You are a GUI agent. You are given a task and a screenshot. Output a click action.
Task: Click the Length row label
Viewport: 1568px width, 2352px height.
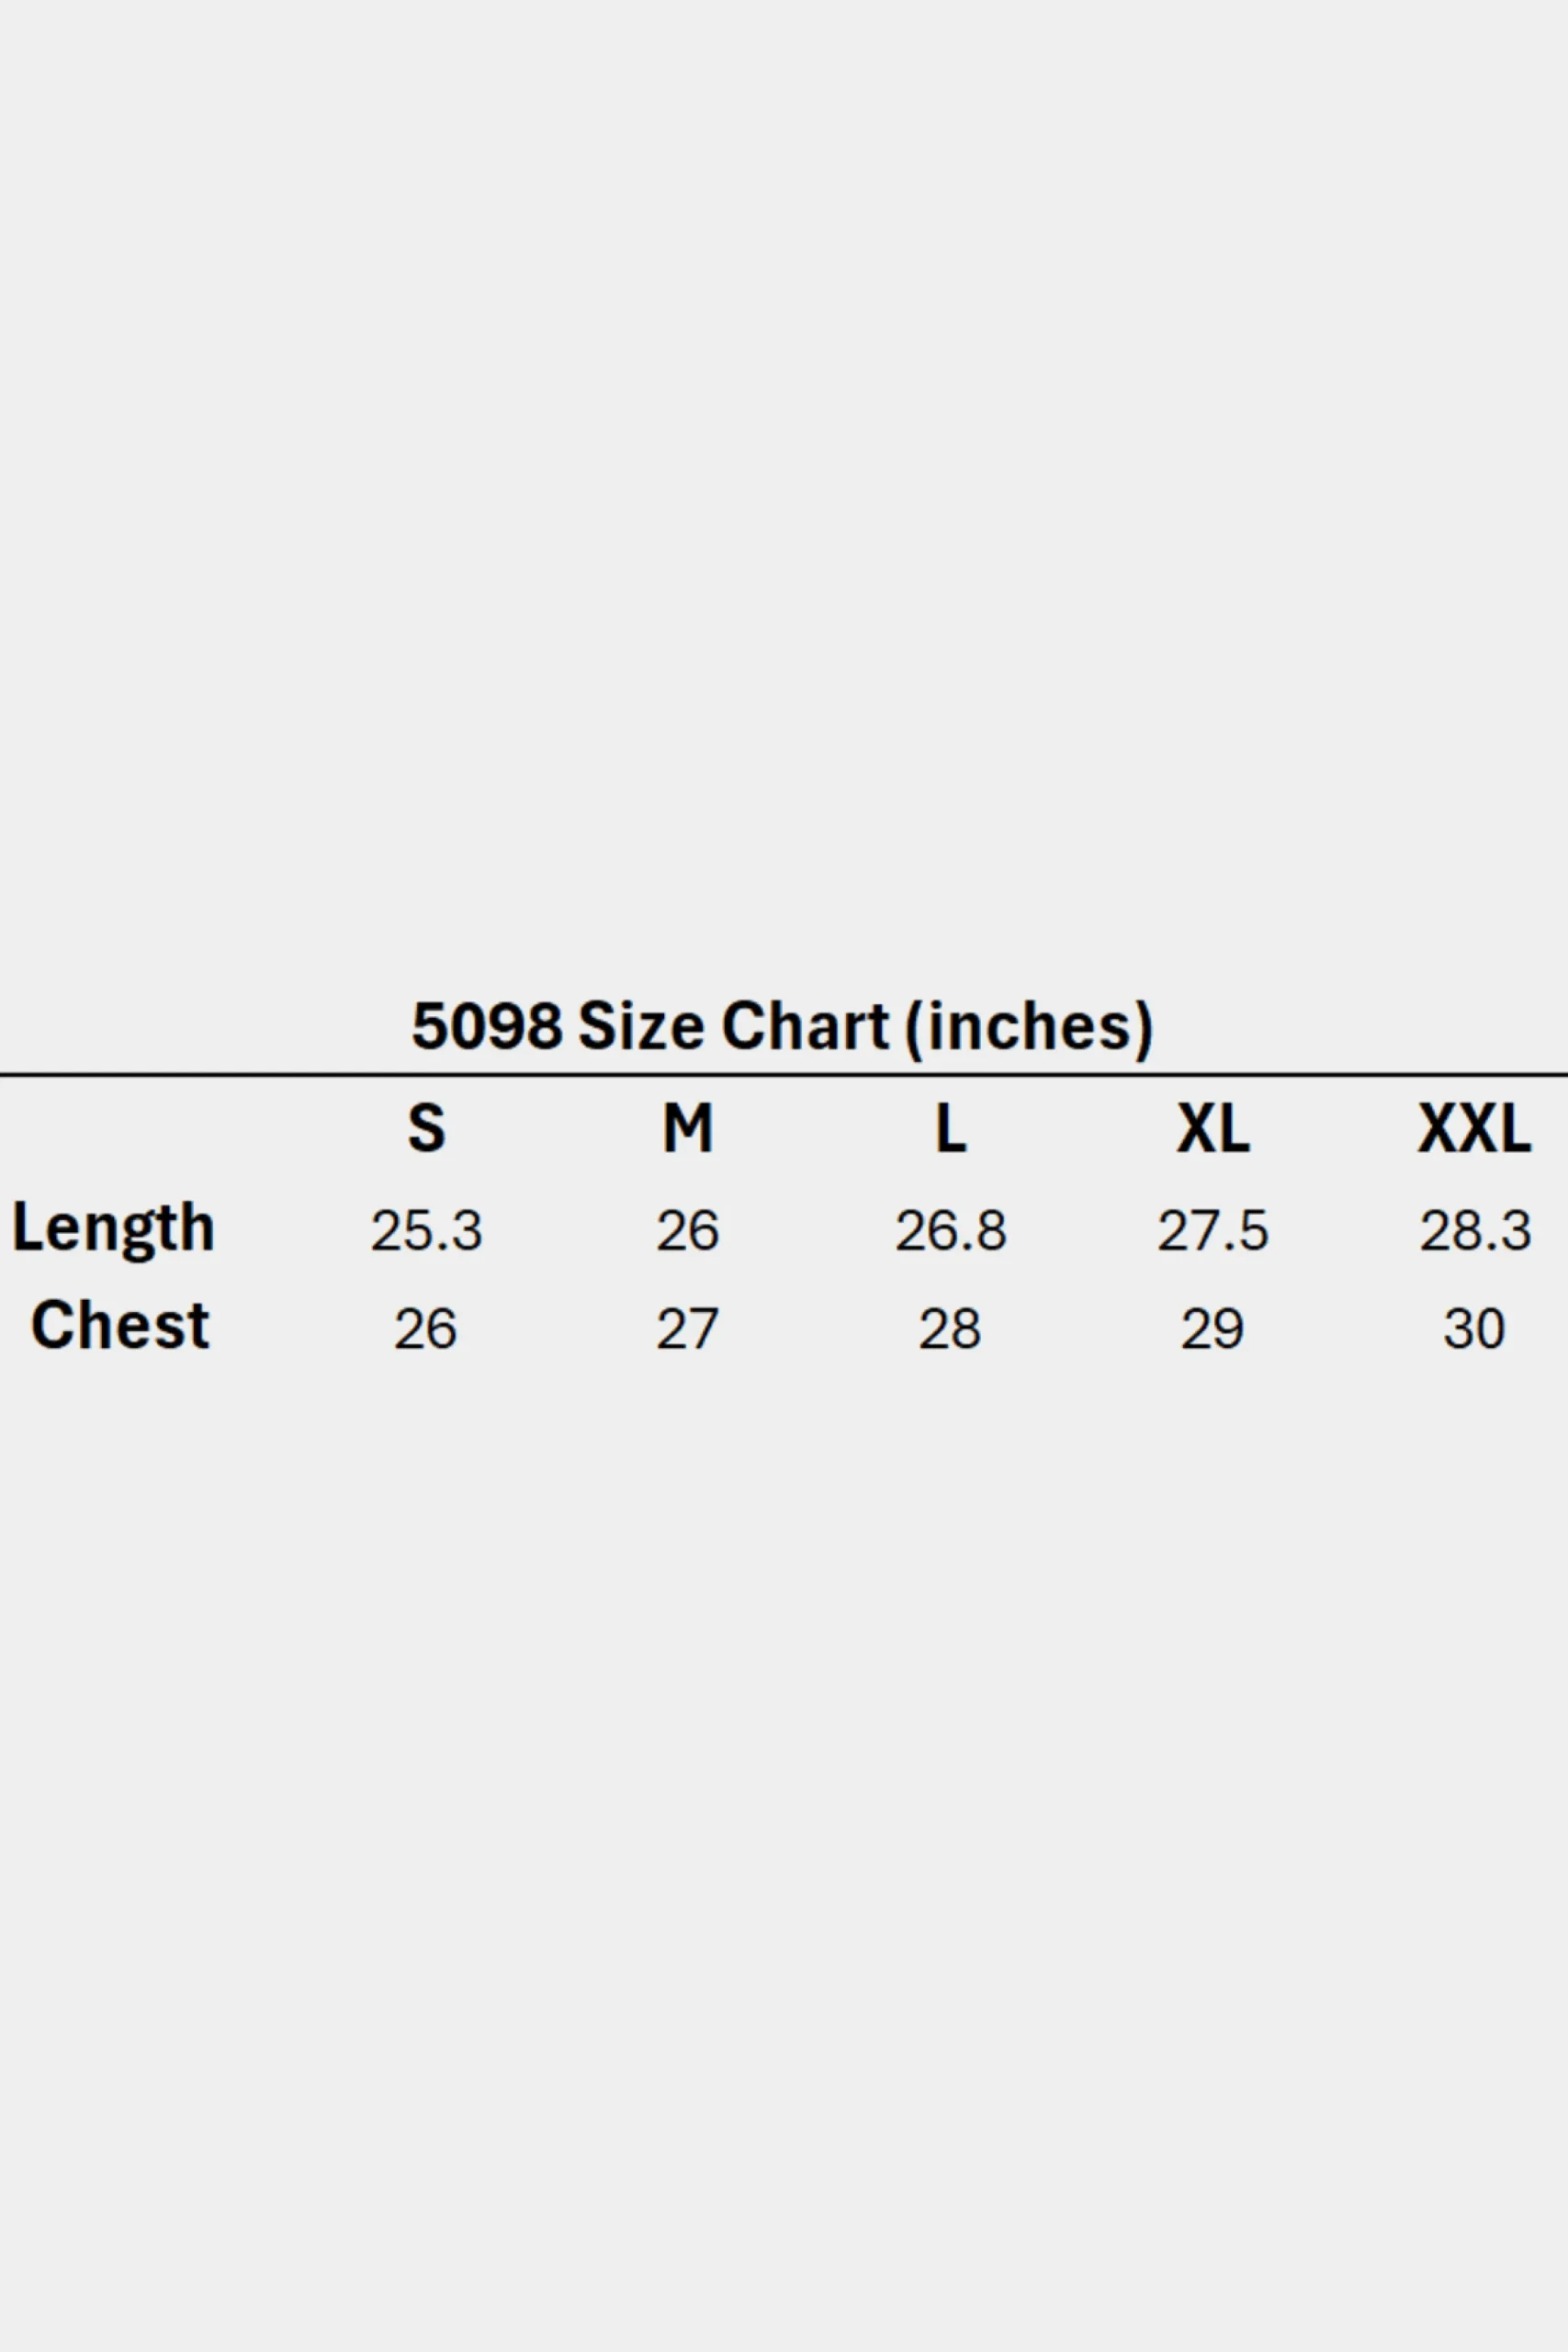[x=113, y=1230]
